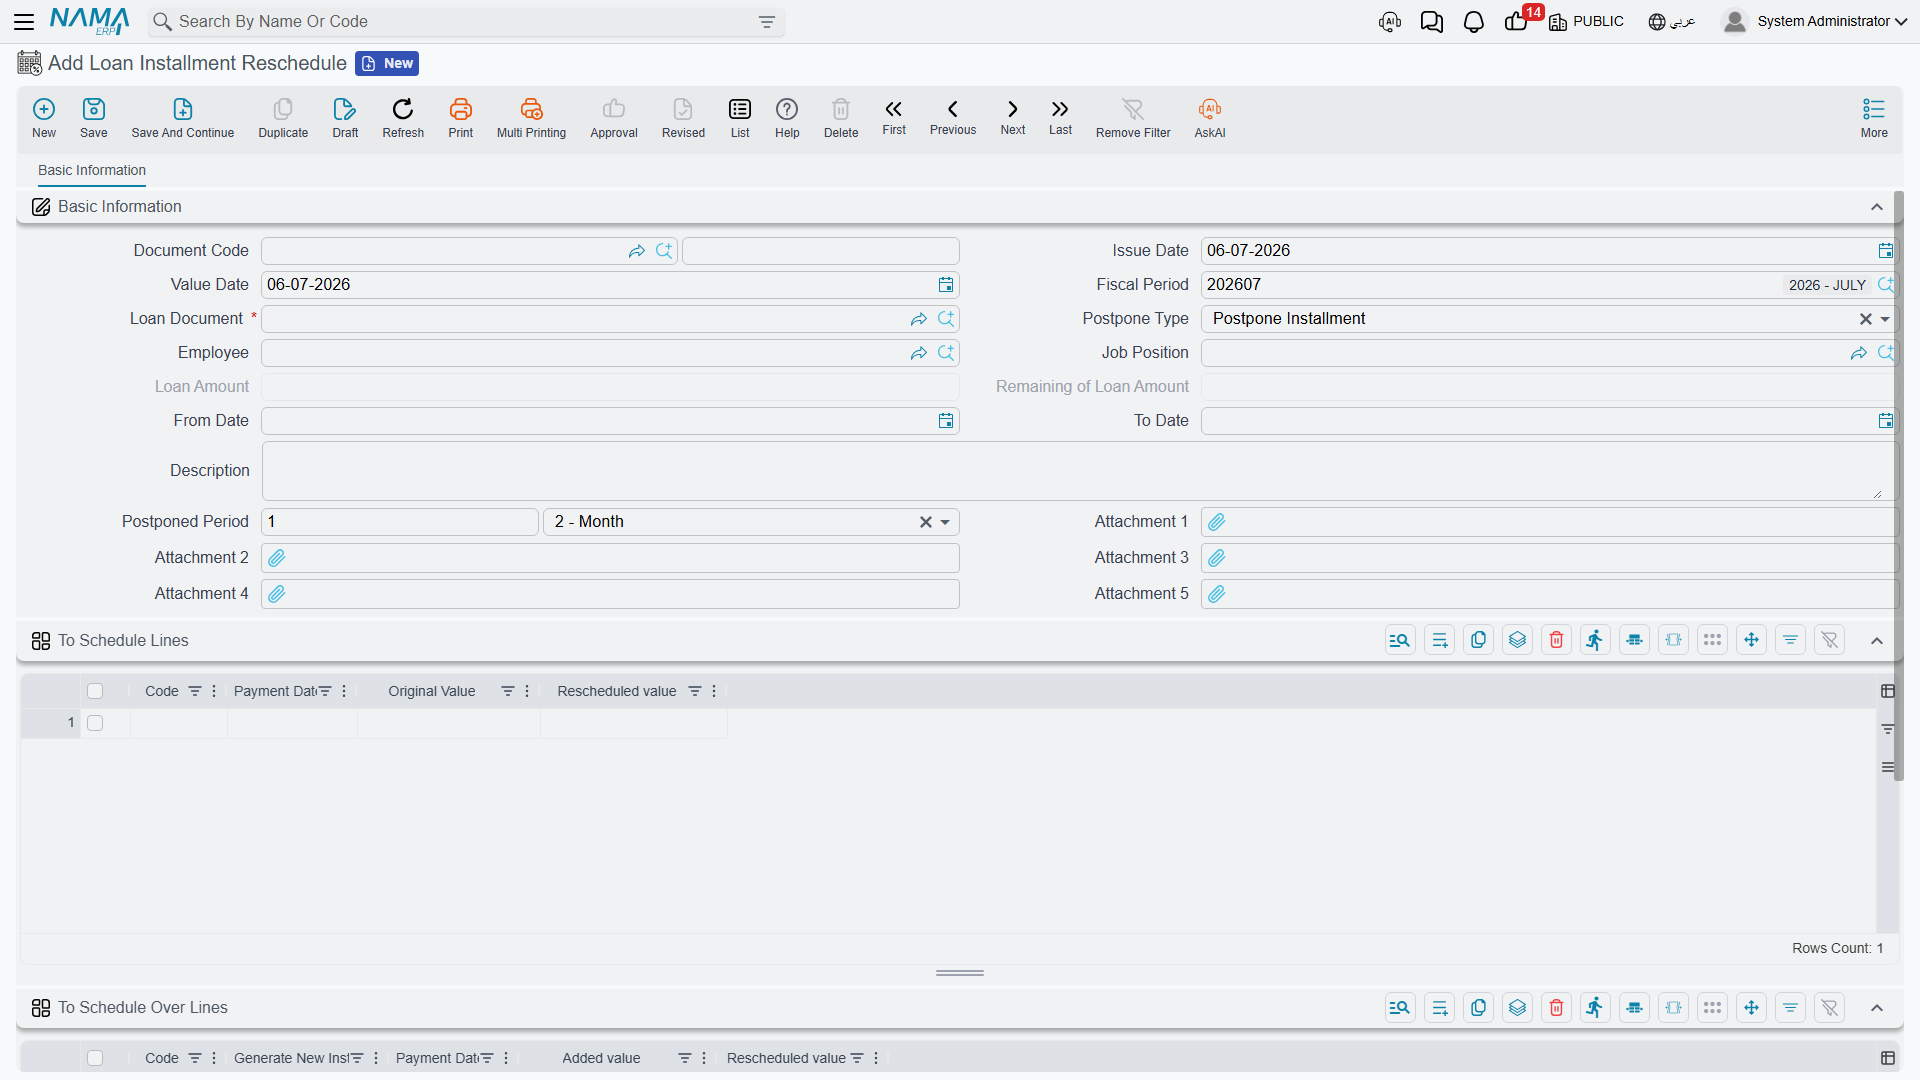
Task: Open the System Administrator user menu
Action: click(1815, 22)
